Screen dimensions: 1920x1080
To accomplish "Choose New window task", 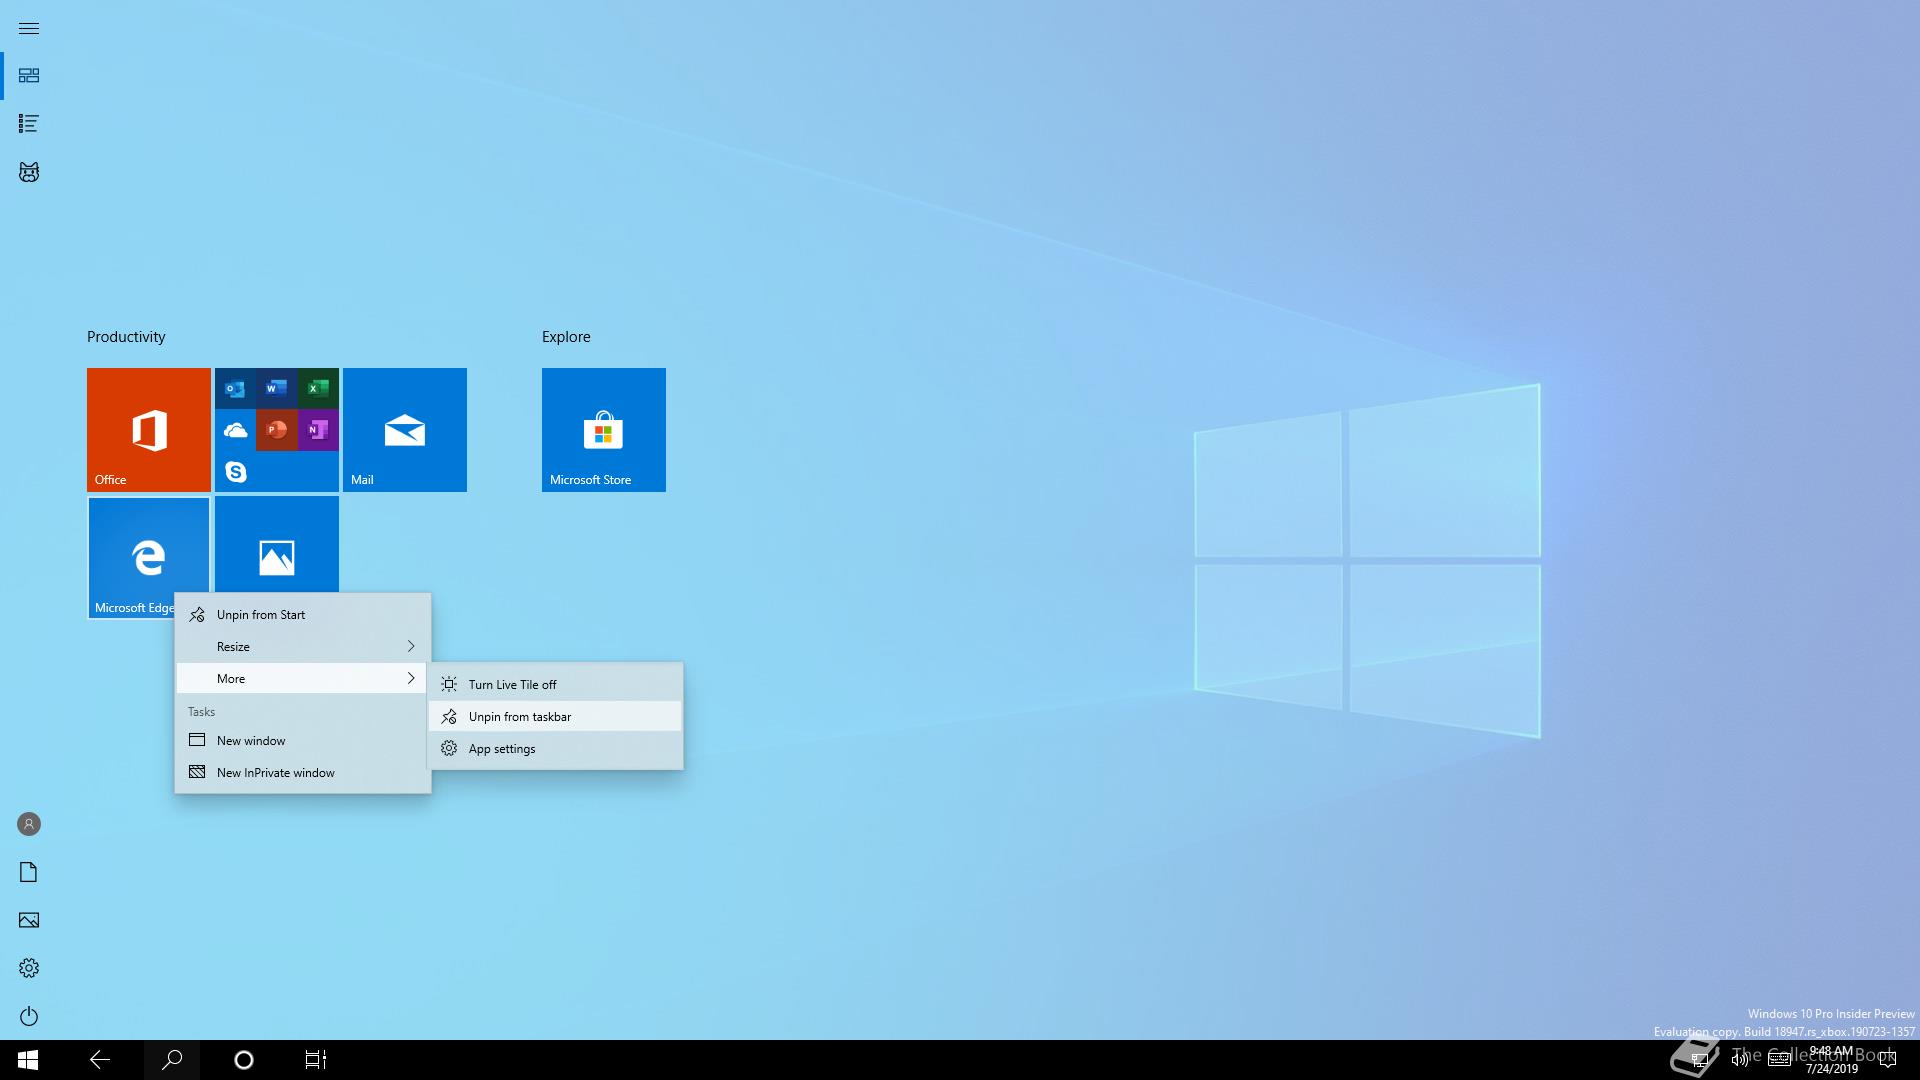I will 303,741.
